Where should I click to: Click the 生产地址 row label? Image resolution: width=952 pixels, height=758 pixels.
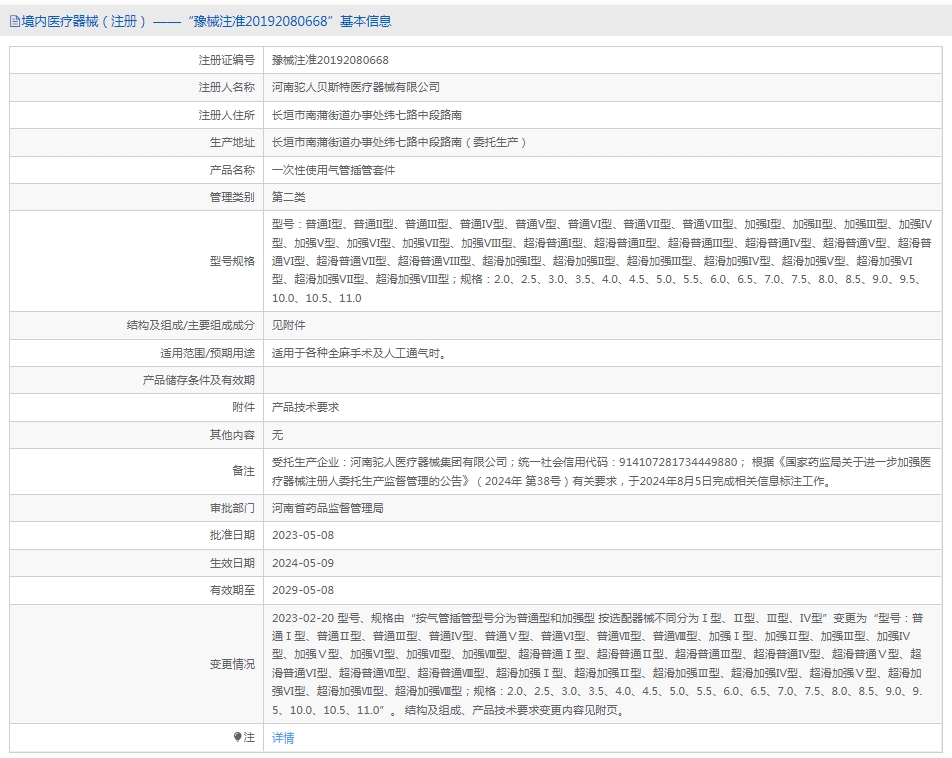click(232, 142)
